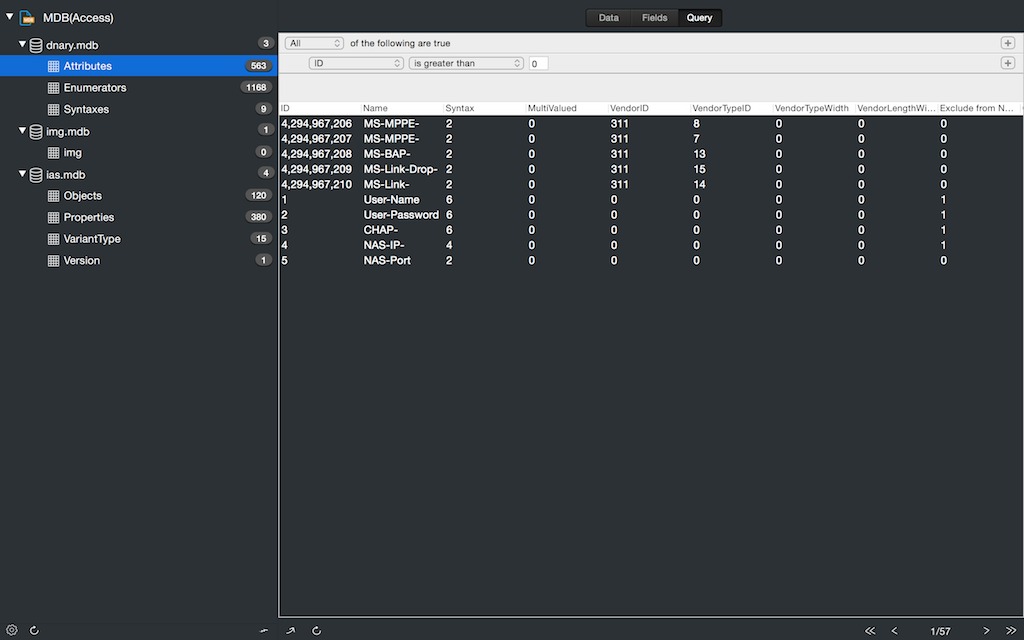Open the All/Any match dropdown
The height and width of the screenshot is (640, 1024).
(x=314, y=43)
